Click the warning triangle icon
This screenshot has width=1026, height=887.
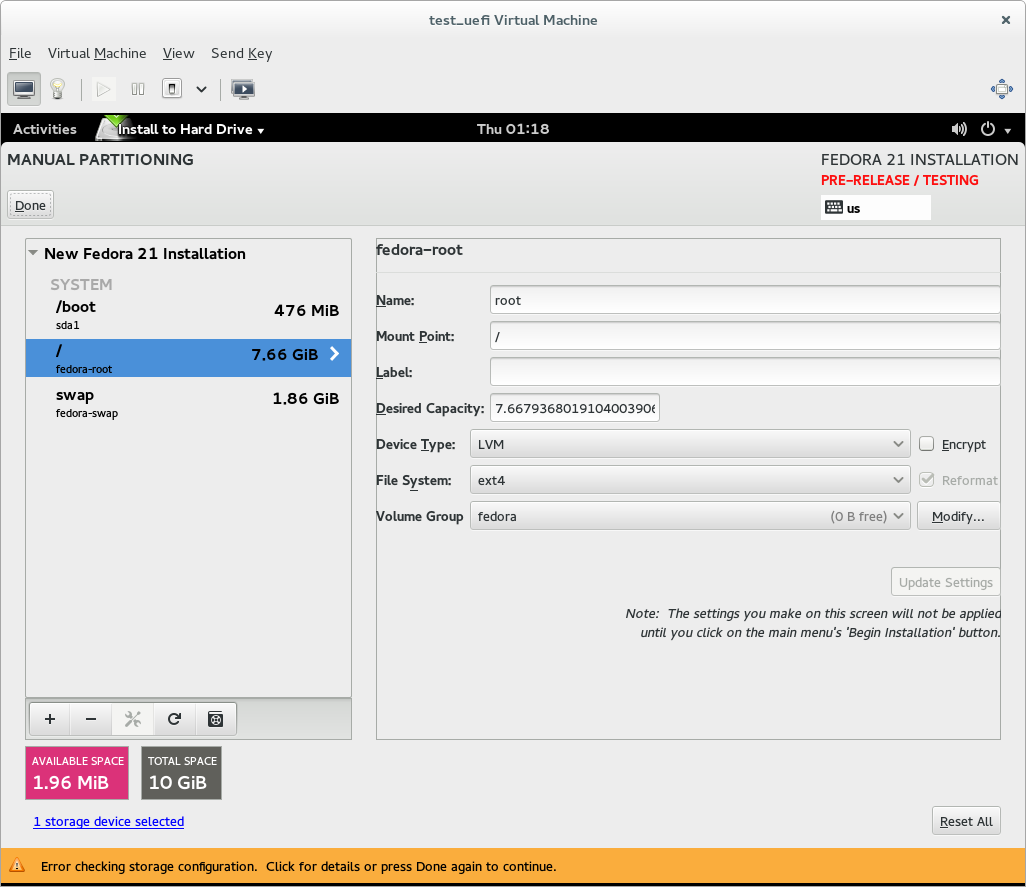(17, 866)
